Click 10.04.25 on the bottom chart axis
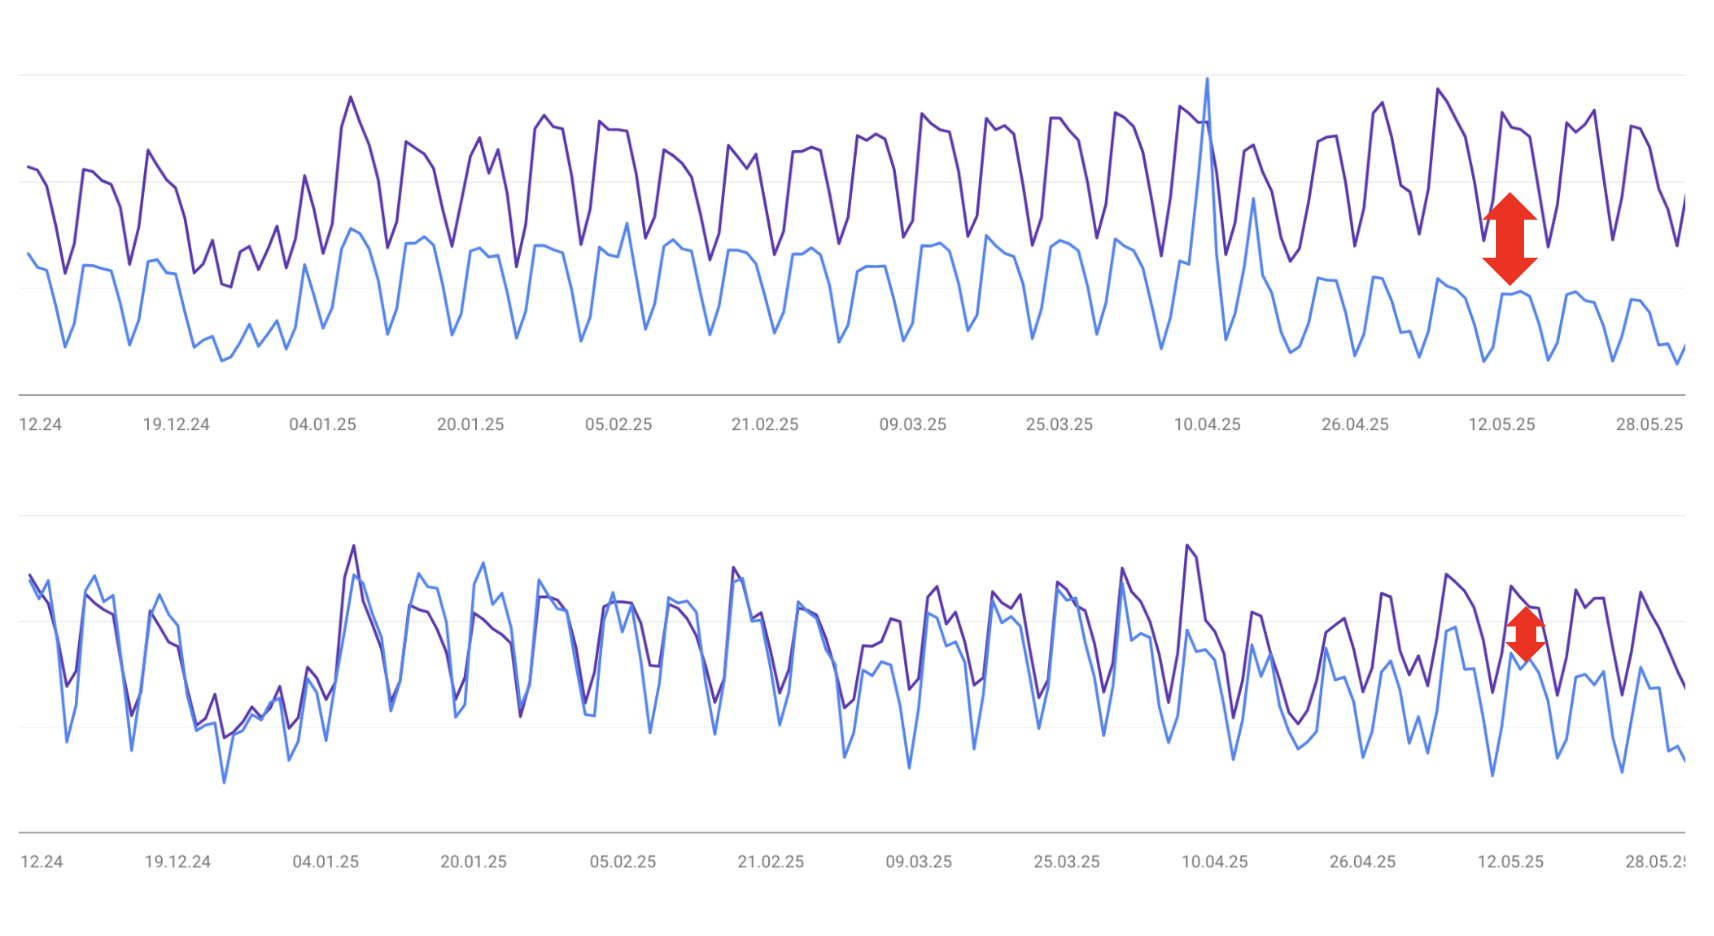 coord(1214,861)
